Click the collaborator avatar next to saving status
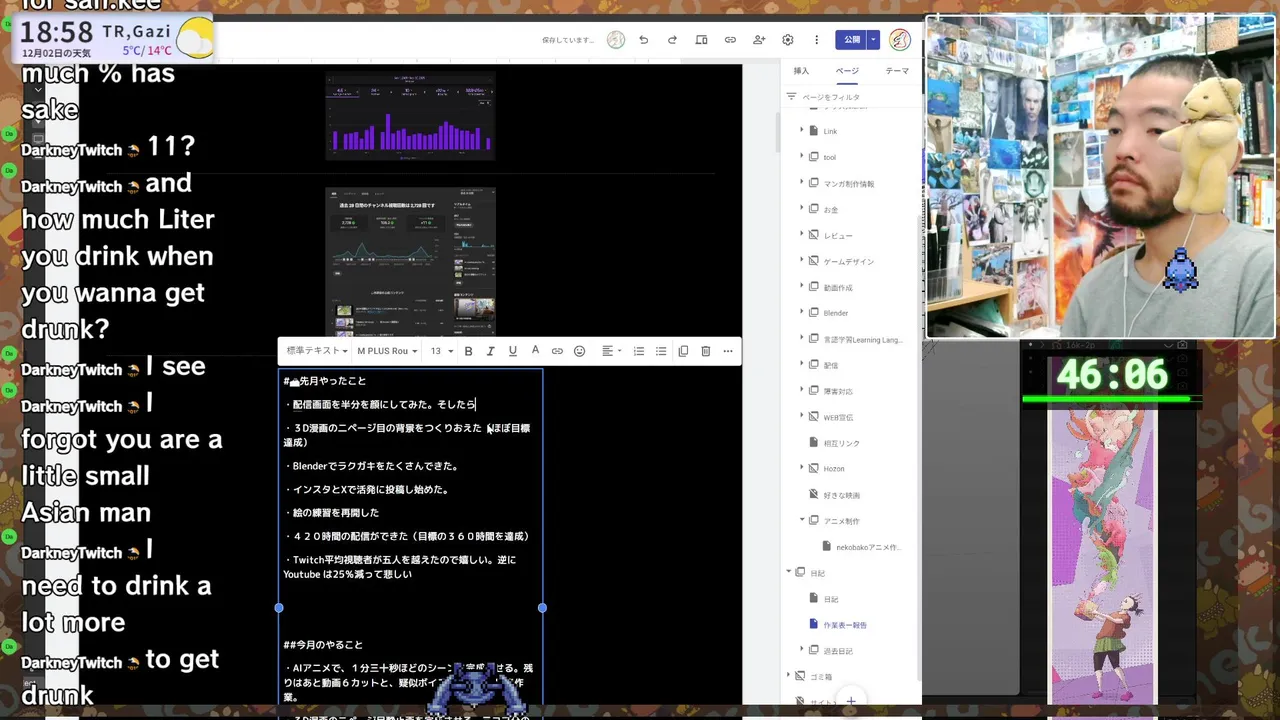 [616, 40]
